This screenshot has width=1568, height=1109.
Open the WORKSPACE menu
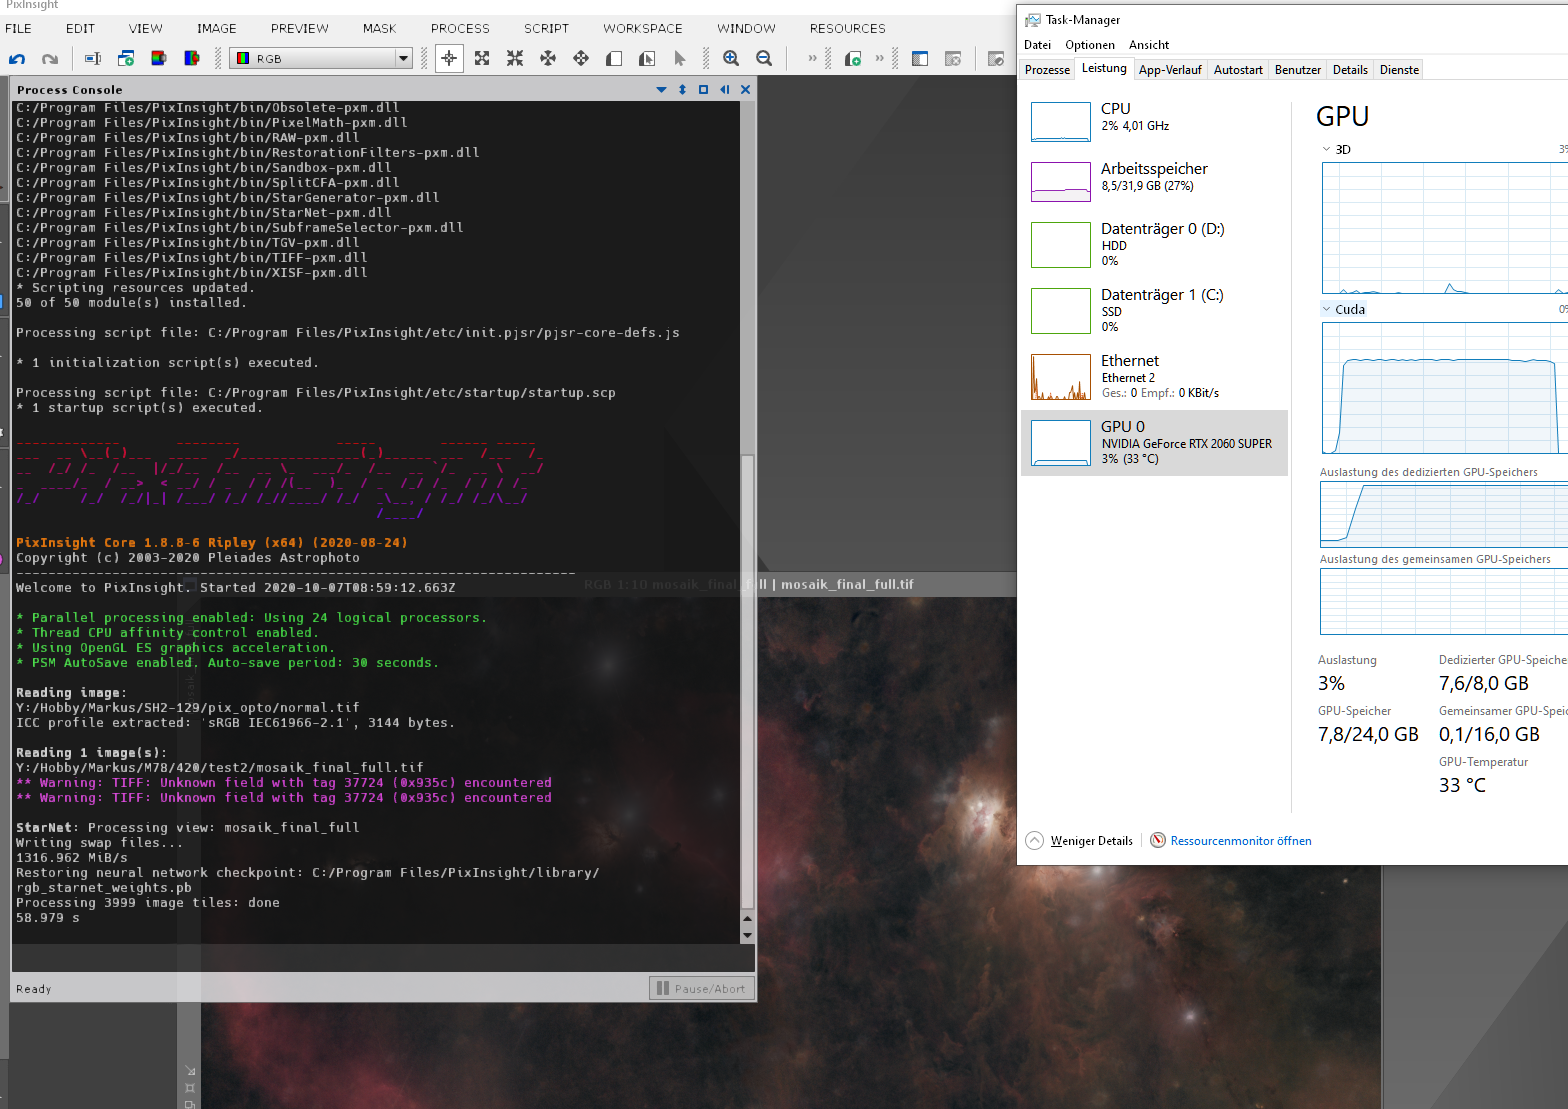tap(643, 28)
